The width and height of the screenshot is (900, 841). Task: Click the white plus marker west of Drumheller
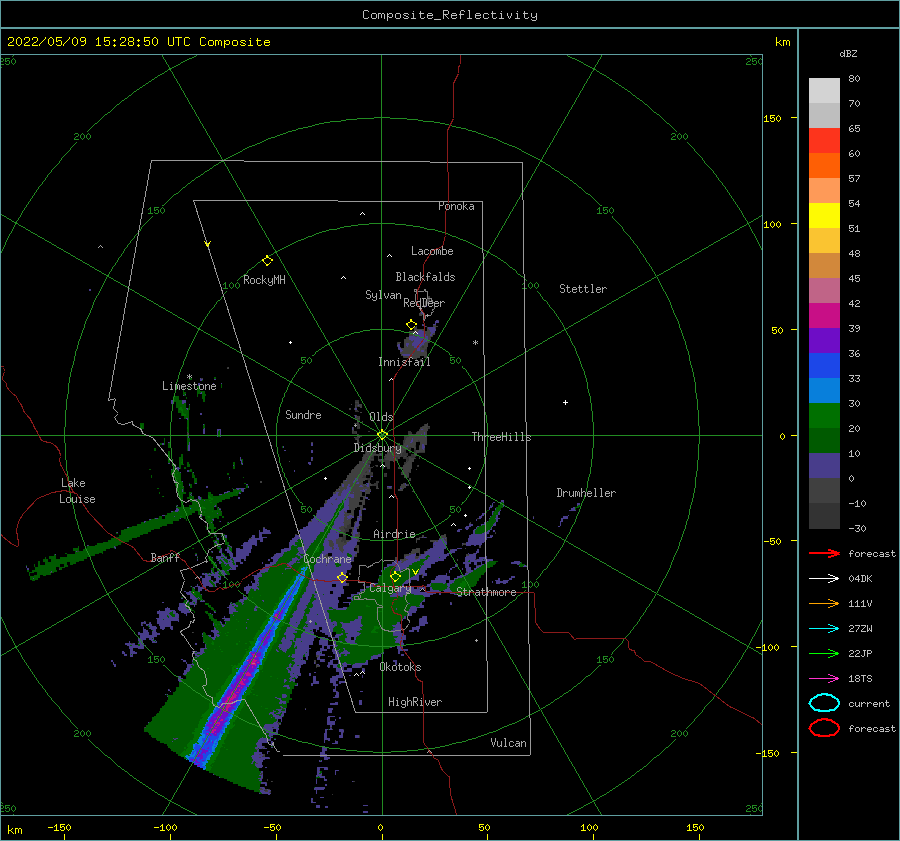click(565, 402)
